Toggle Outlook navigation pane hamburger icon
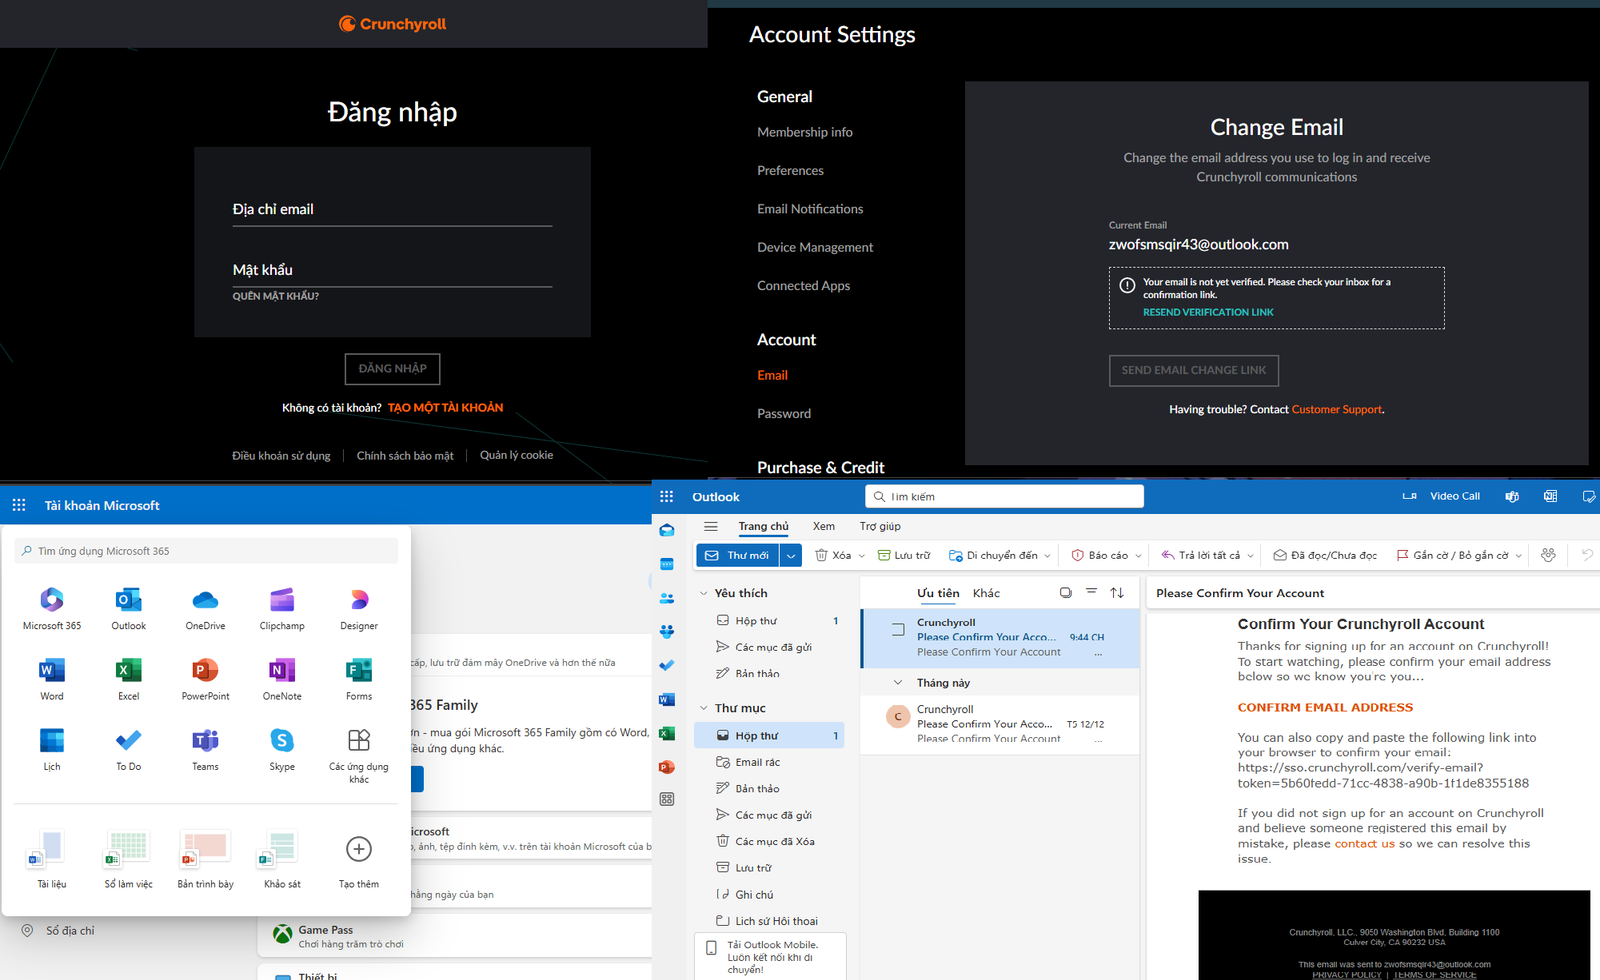 pos(711,526)
